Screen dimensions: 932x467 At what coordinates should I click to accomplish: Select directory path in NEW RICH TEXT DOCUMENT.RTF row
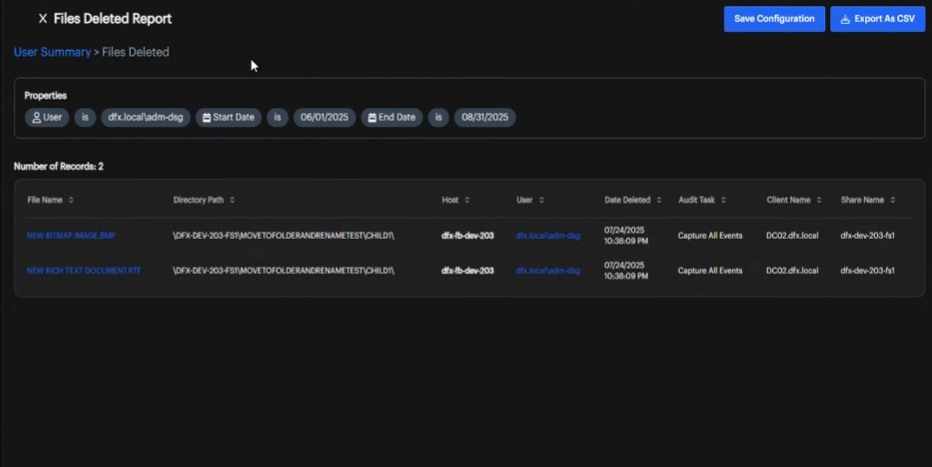click(284, 271)
